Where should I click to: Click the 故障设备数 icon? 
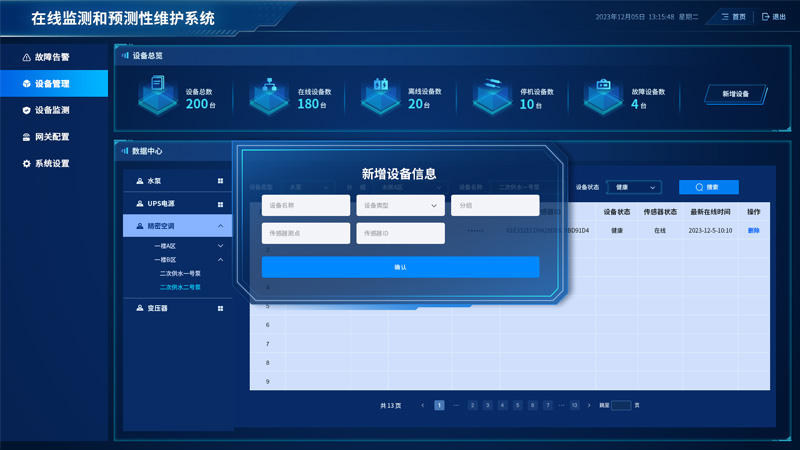click(603, 95)
